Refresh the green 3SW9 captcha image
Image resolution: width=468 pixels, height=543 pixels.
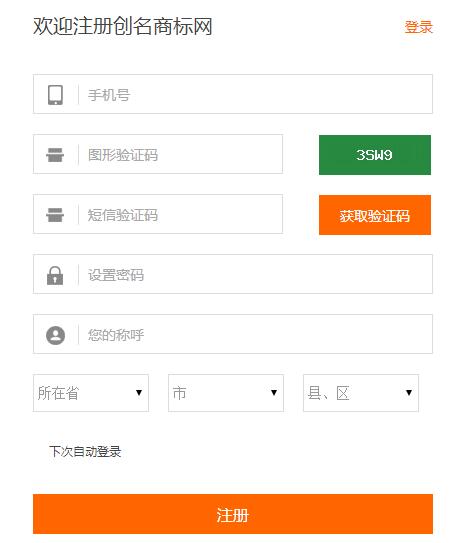pyautogui.click(x=375, y=155)
